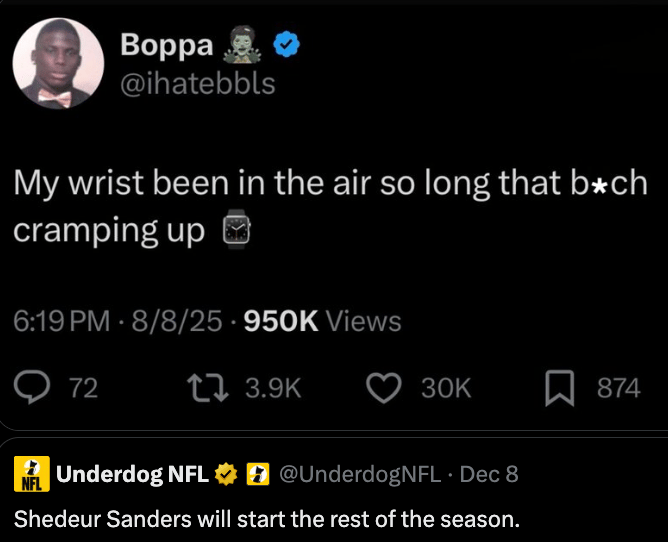Like the tweet with the heart icon
Viewport: 668px width, 542px height.
pos(385,387)
